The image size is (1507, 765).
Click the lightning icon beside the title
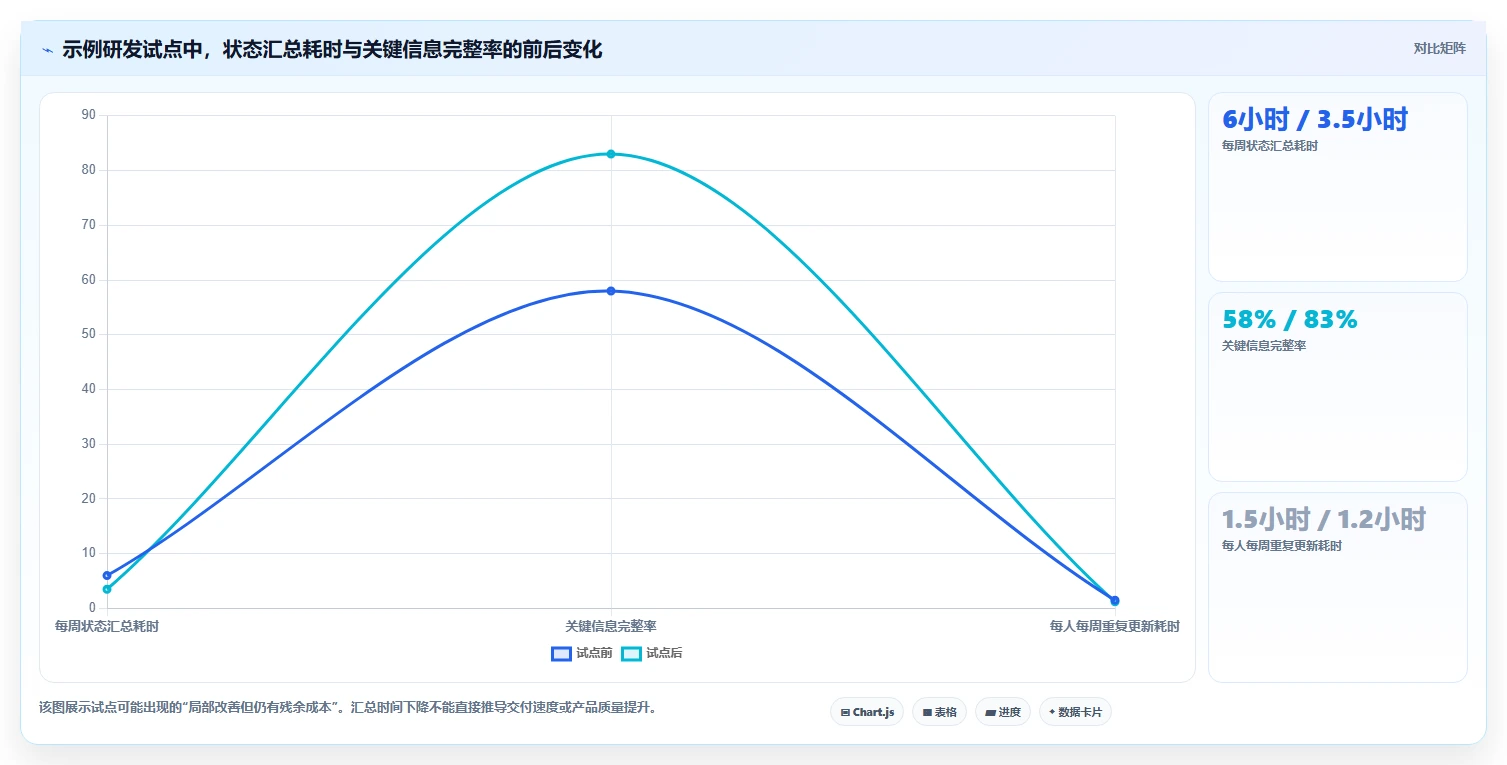pyautogui.click(x=47, y=50)
